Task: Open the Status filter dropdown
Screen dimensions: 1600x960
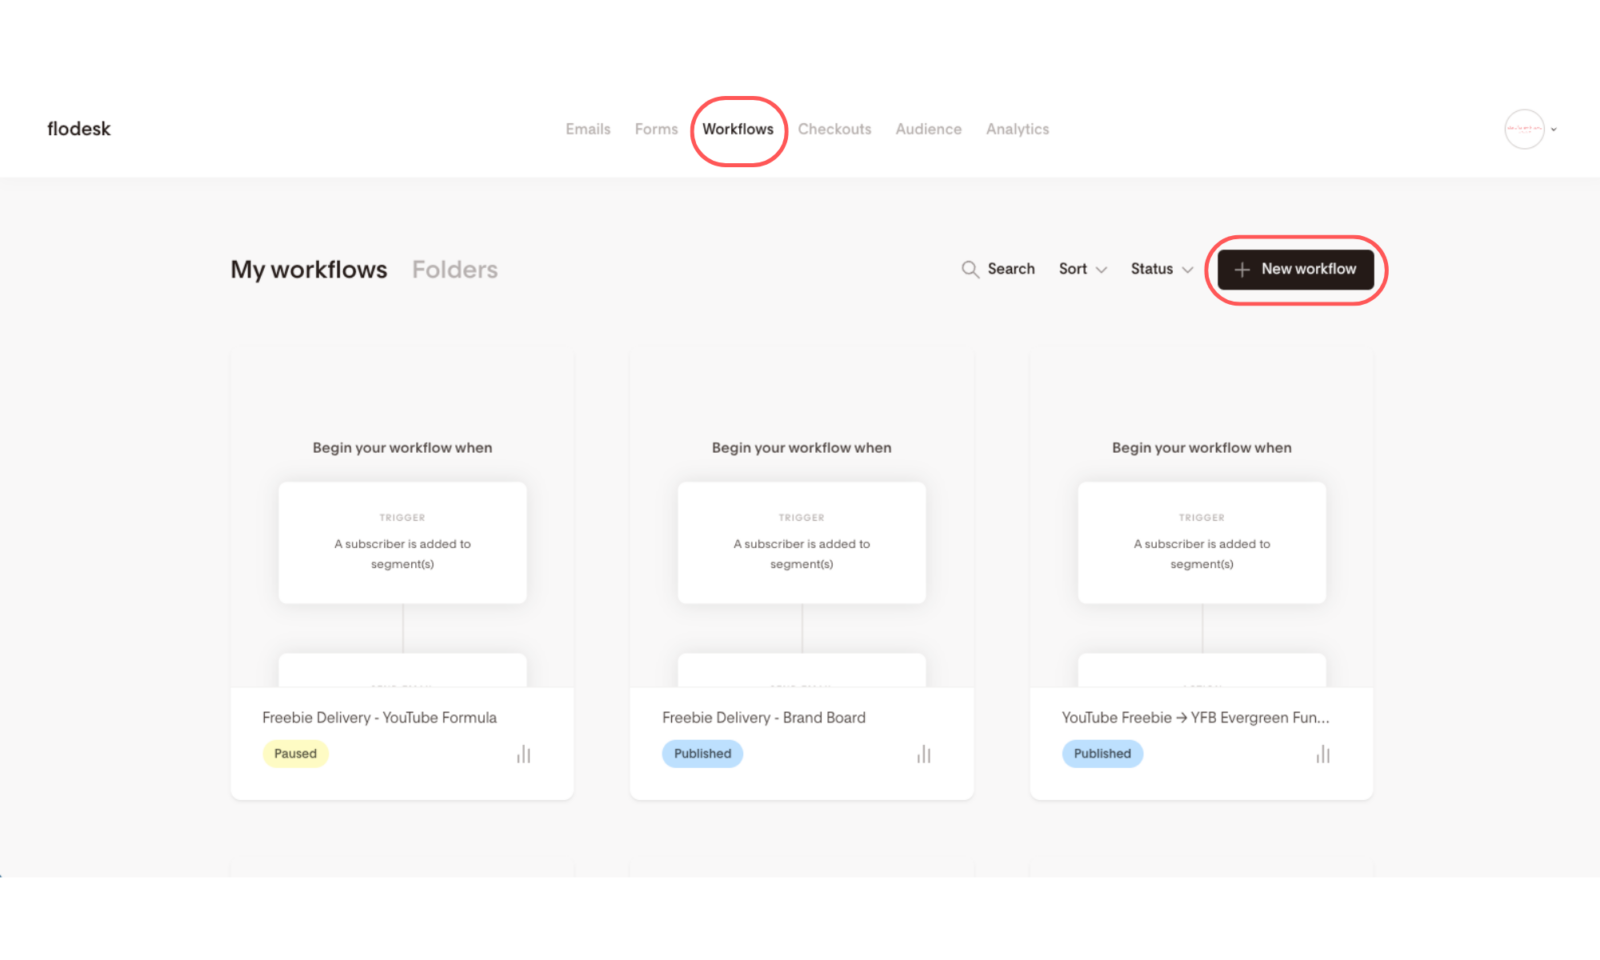Action: coord(1159,269)
